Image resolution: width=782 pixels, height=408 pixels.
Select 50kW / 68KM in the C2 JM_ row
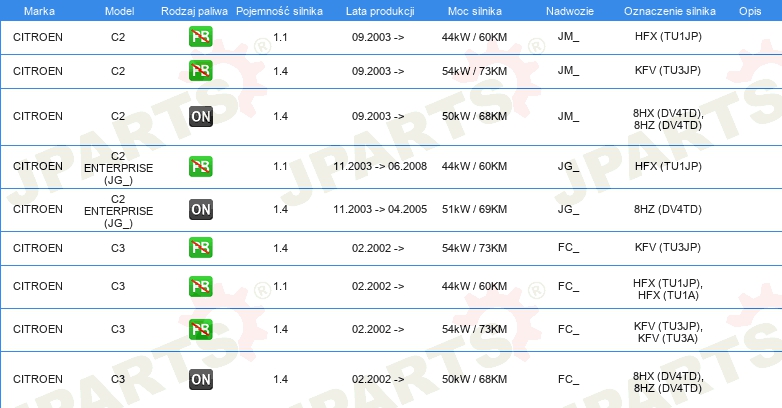(474, 116)
